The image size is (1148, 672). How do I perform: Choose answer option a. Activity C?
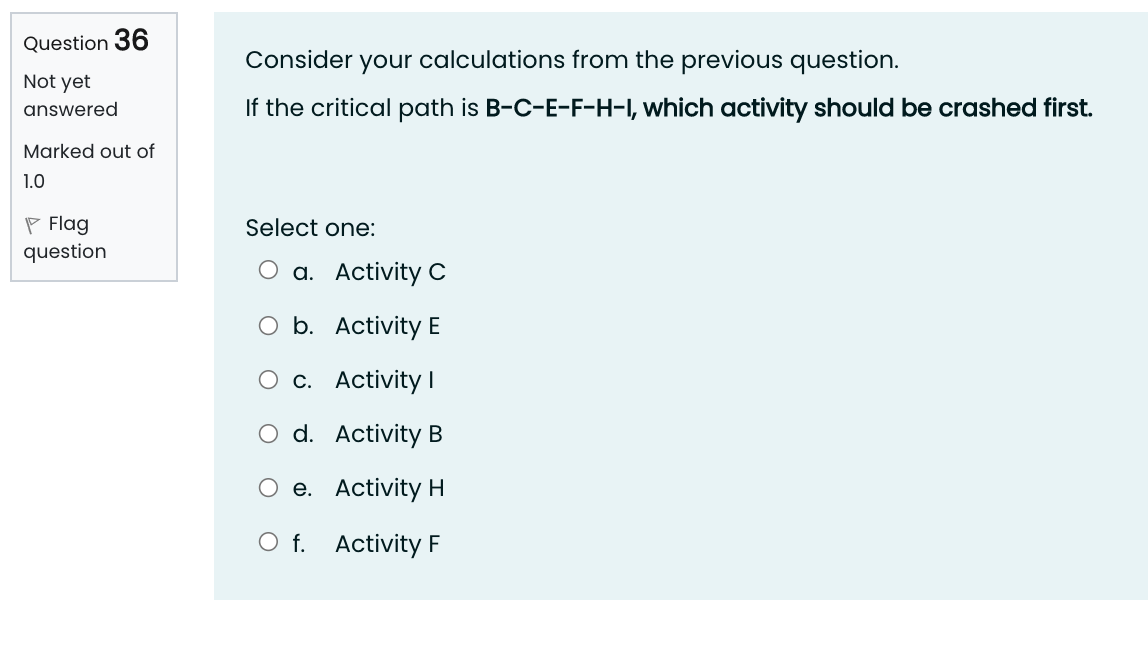(389, 272)
